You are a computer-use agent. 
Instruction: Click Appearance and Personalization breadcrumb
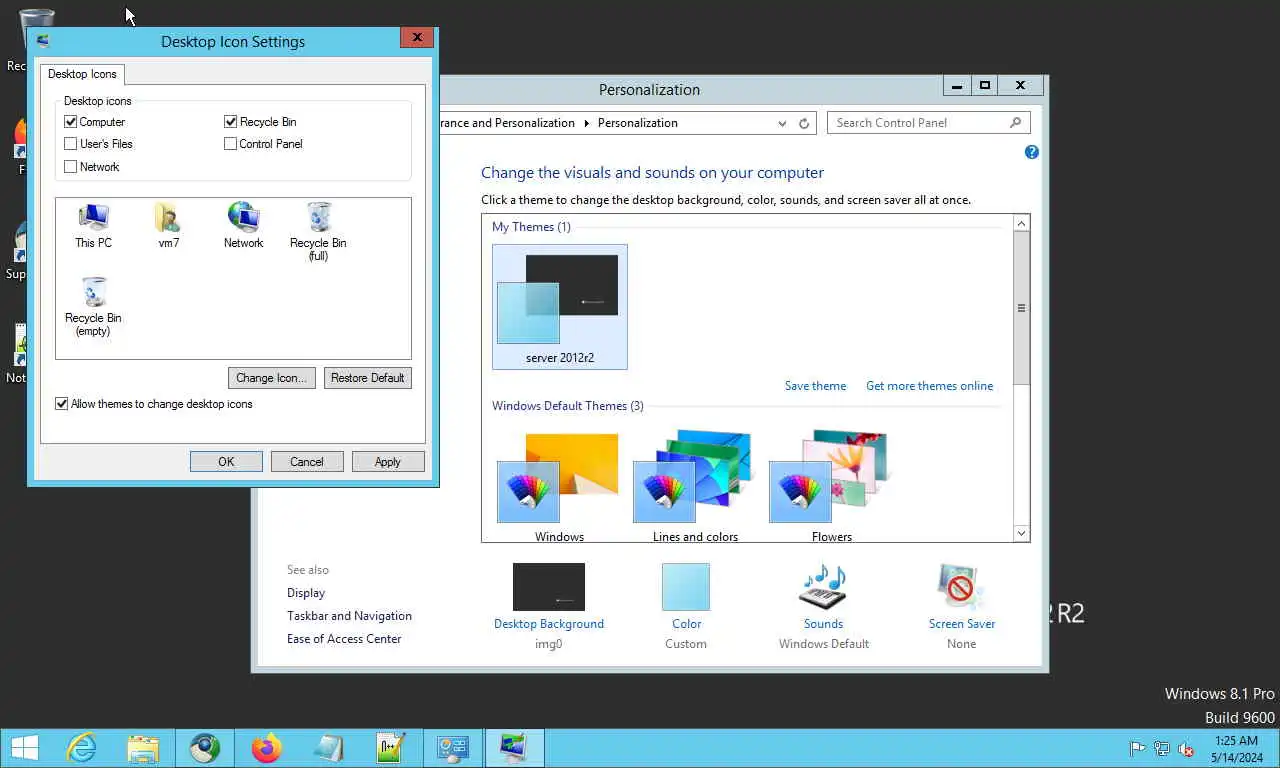[507, 123]
